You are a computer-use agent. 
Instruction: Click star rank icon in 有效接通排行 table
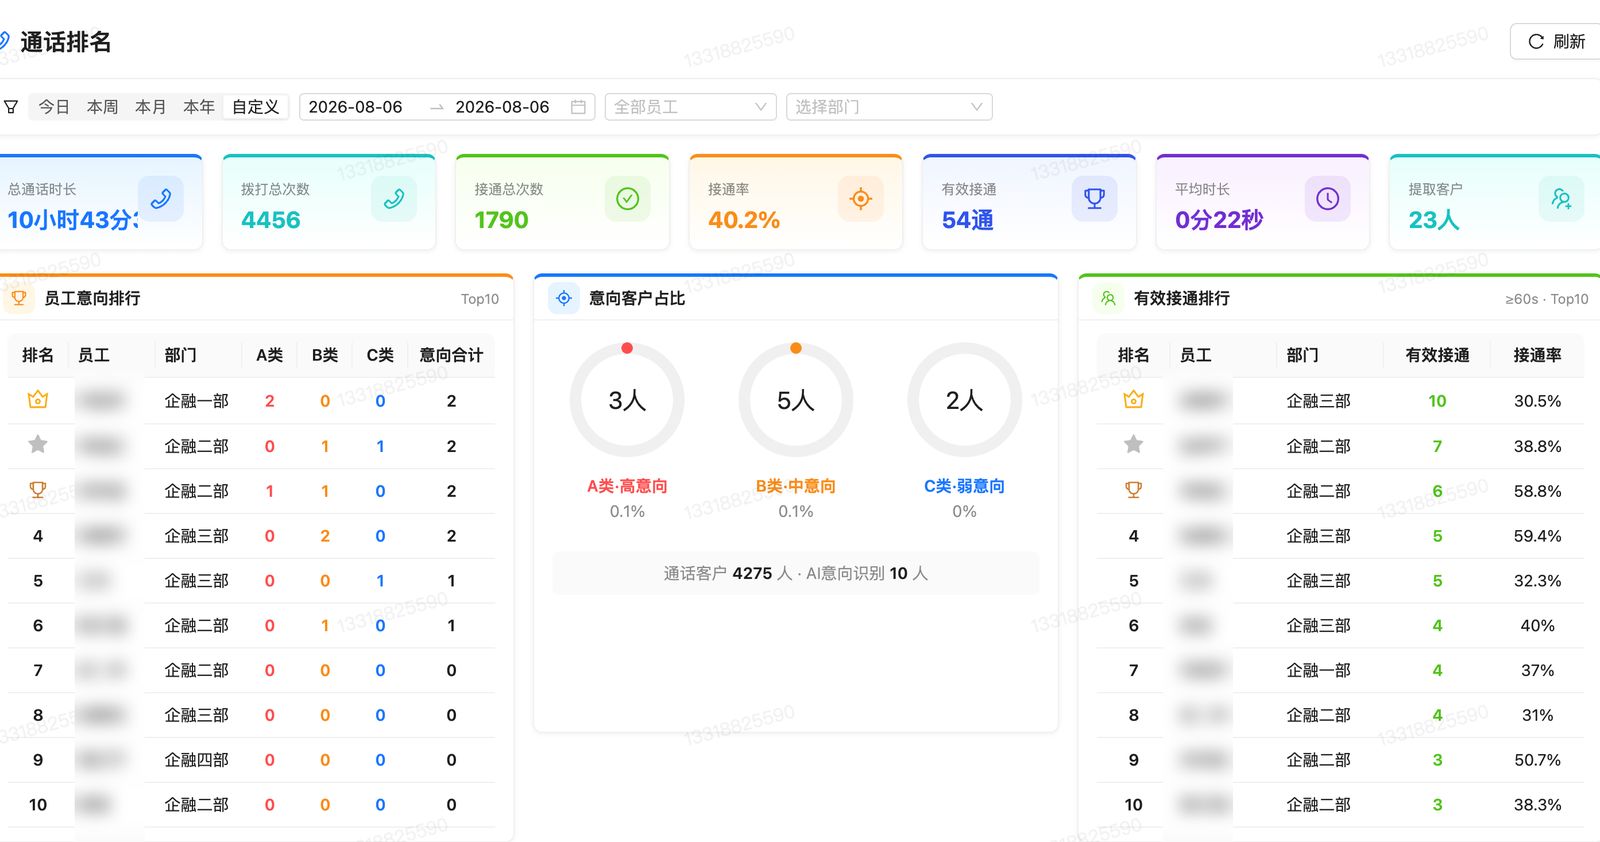coord(1133,444)
